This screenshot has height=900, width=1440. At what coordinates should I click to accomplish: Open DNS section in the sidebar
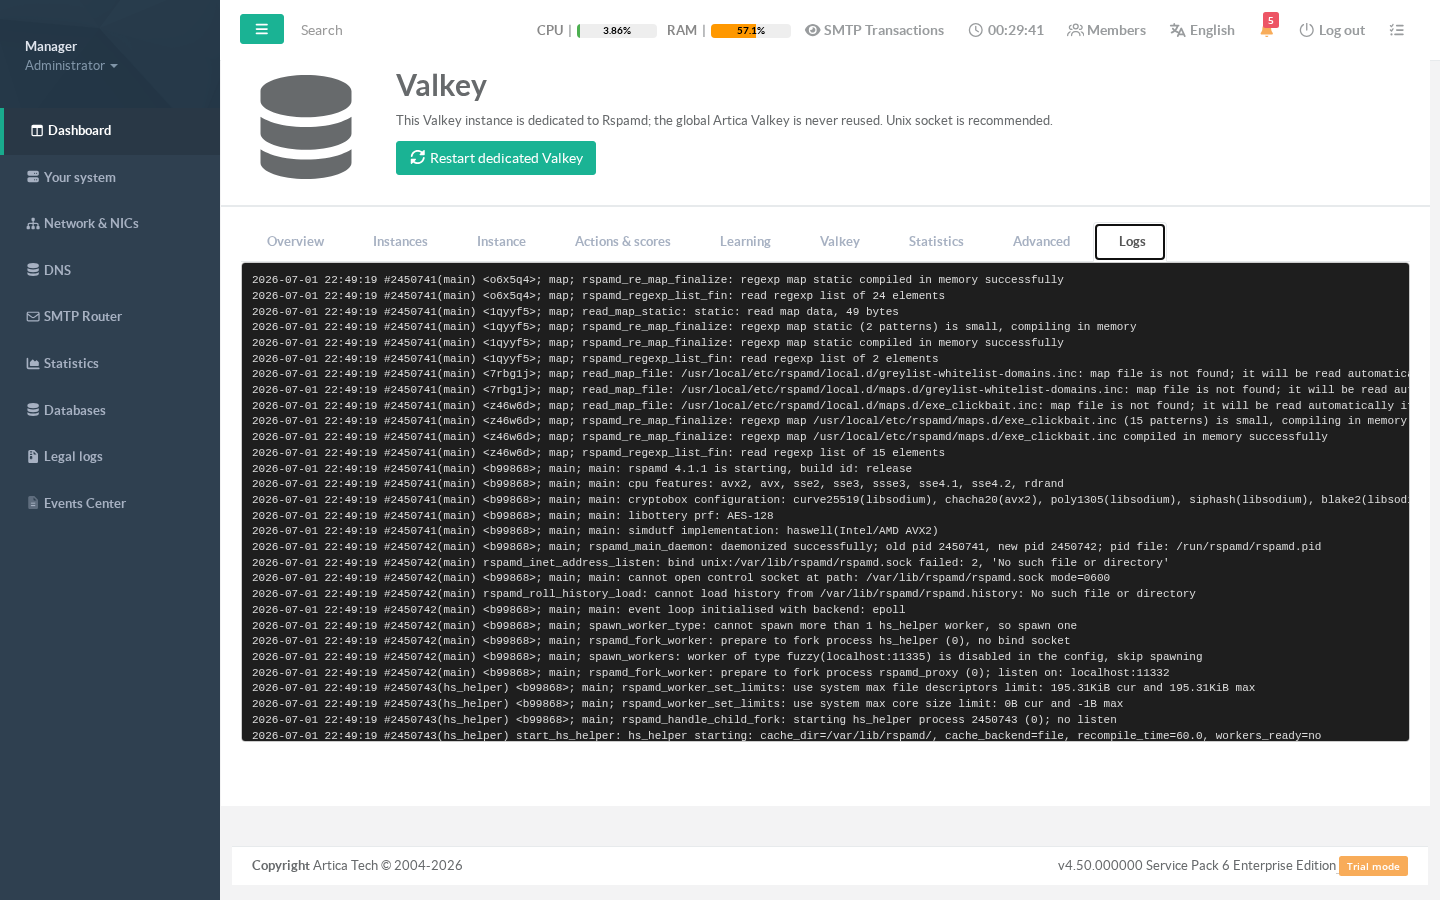[x=110, y=270]
